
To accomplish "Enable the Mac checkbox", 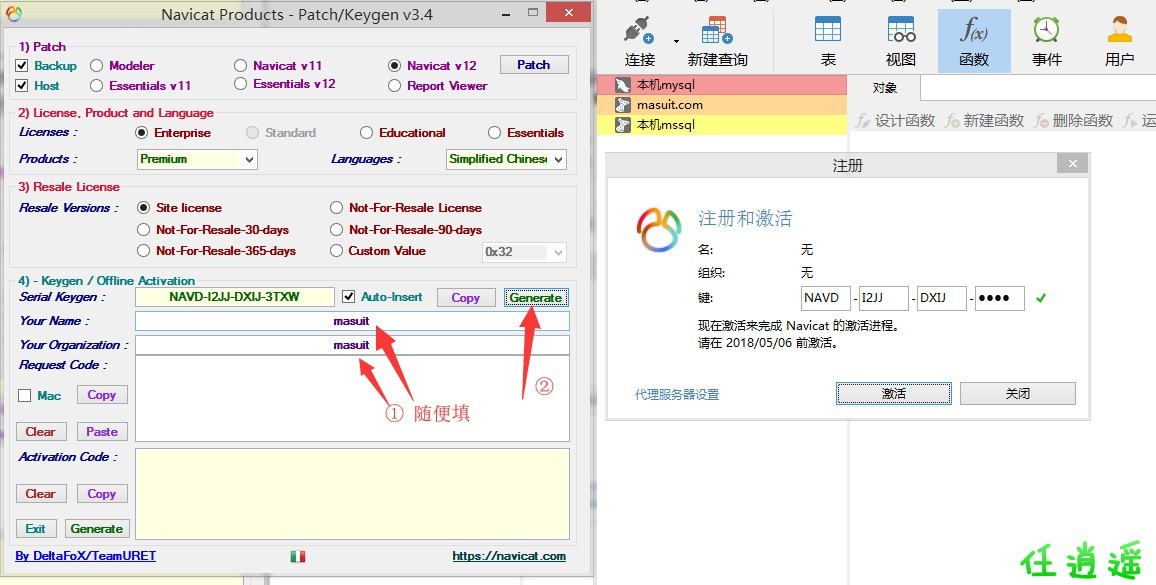I will 24,395.
